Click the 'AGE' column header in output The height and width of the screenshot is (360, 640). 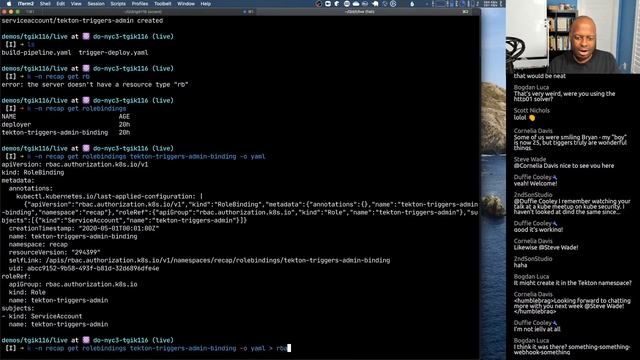[x=124, y=116]
